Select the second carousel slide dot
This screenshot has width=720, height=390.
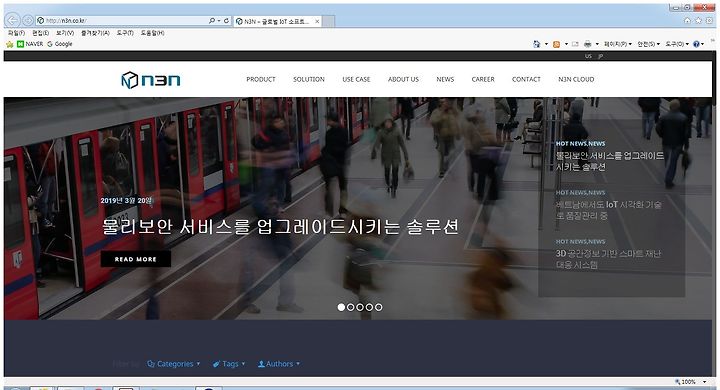(x=351, y=307)
